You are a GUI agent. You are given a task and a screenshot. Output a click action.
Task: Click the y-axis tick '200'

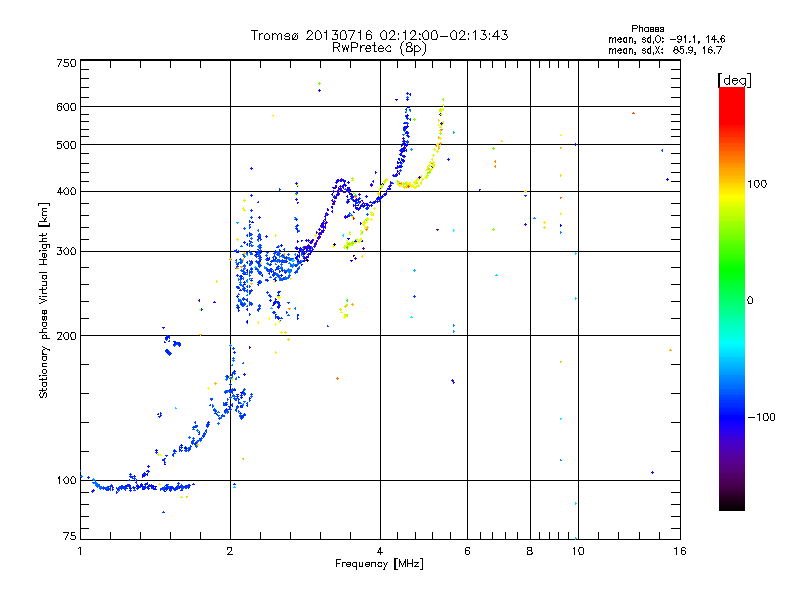[x=66, y=336]
